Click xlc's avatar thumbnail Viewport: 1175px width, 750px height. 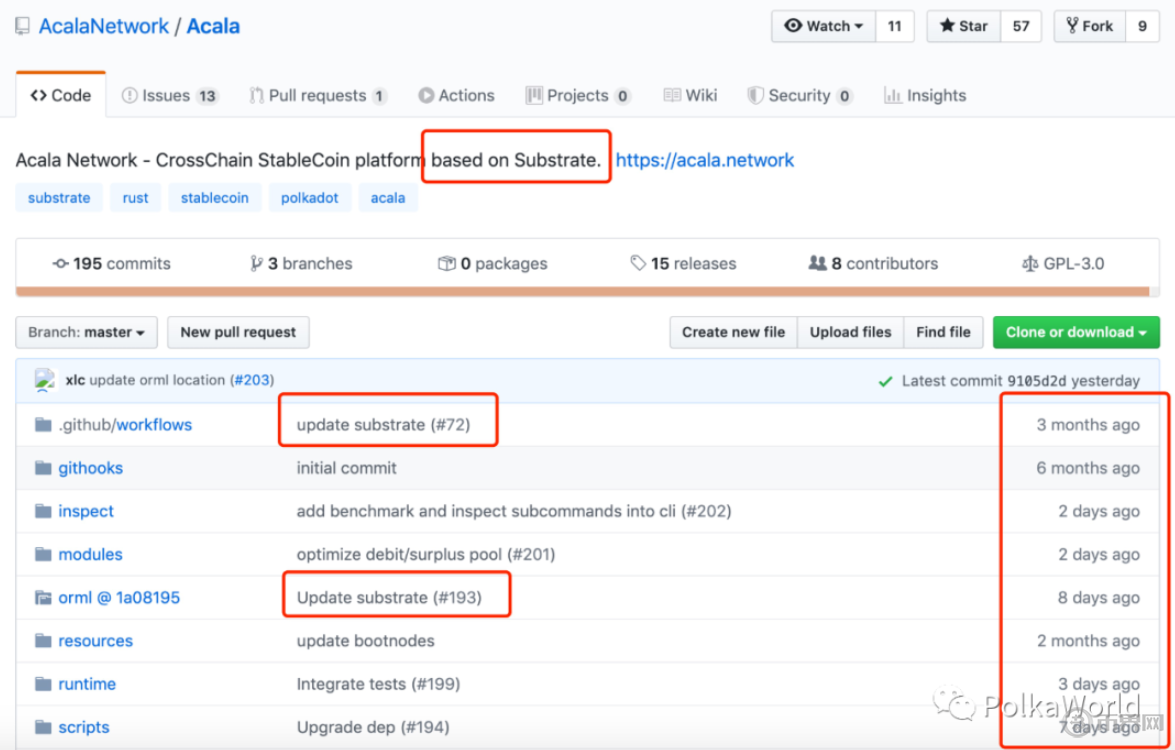pyautogui.click(x=45, y=380)
